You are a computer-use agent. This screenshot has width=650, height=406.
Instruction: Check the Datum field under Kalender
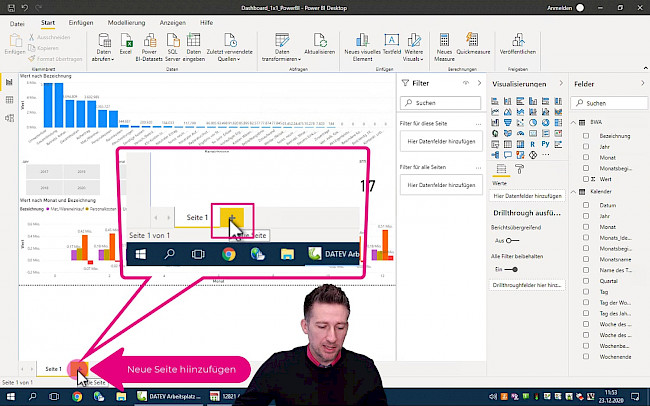(x=585, y=203)
